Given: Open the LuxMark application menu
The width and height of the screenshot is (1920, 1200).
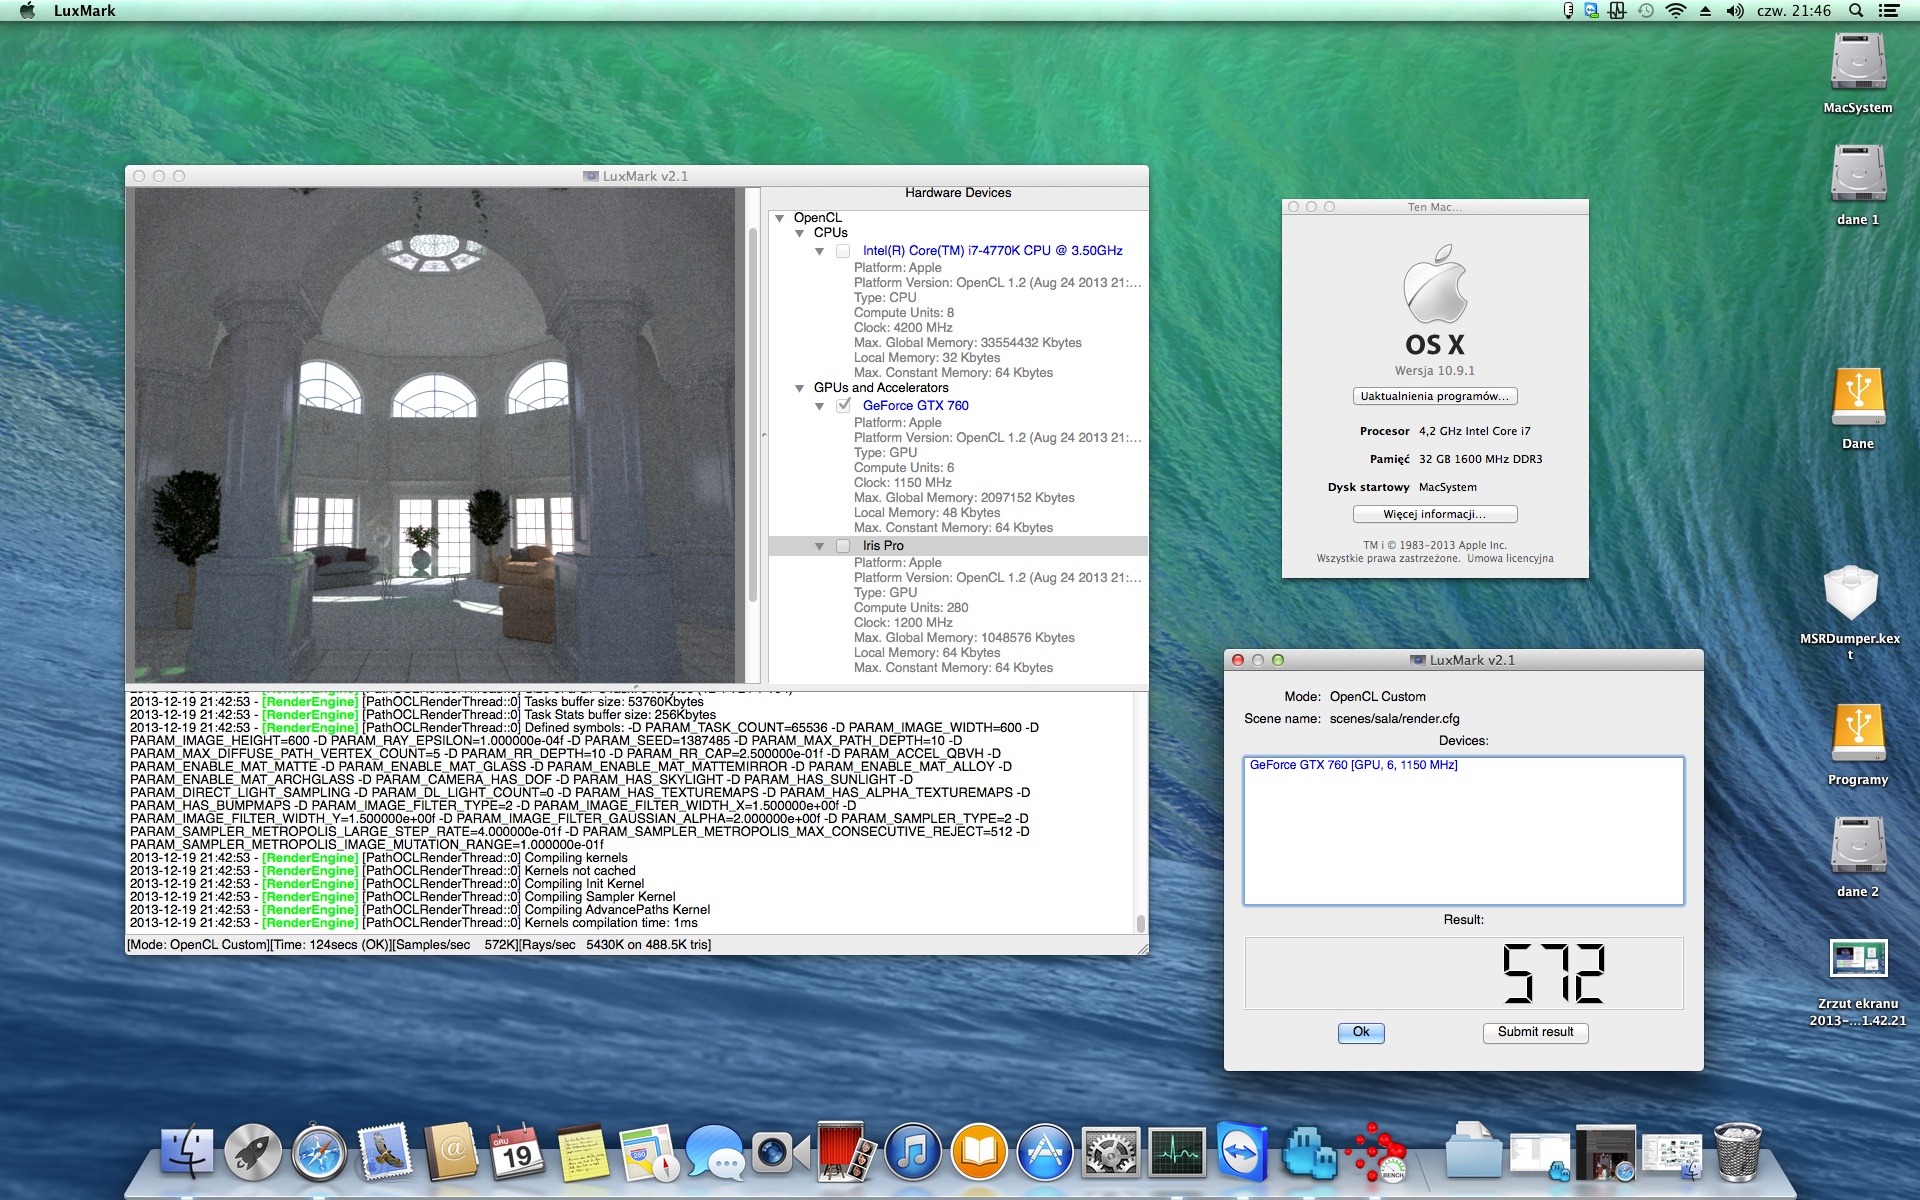Looking at the screenshot, I should pyautogui.click(x=84, y=11).
